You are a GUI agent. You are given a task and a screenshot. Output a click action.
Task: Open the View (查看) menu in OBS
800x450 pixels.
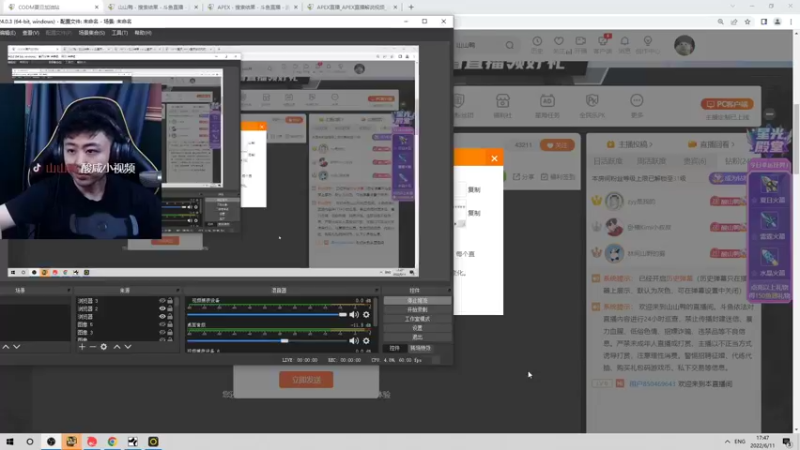click(x=31, y=33)
